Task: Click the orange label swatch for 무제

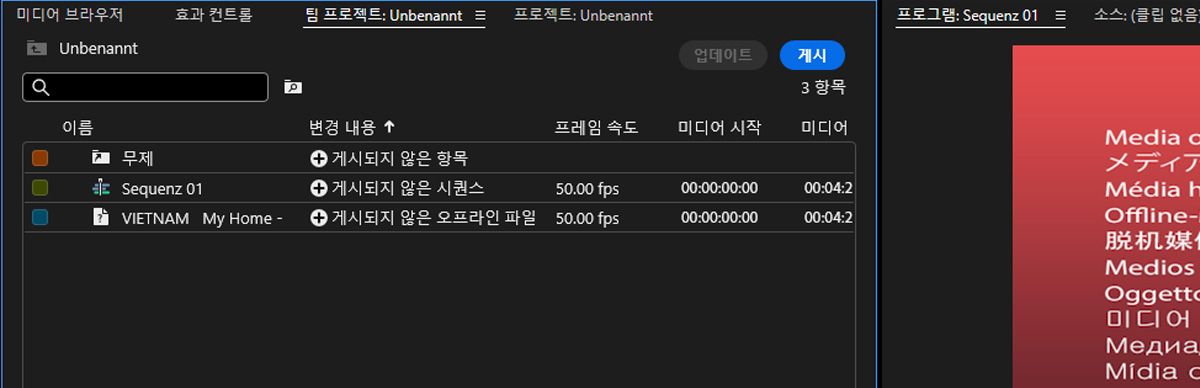Action: (x=40, y=158)
